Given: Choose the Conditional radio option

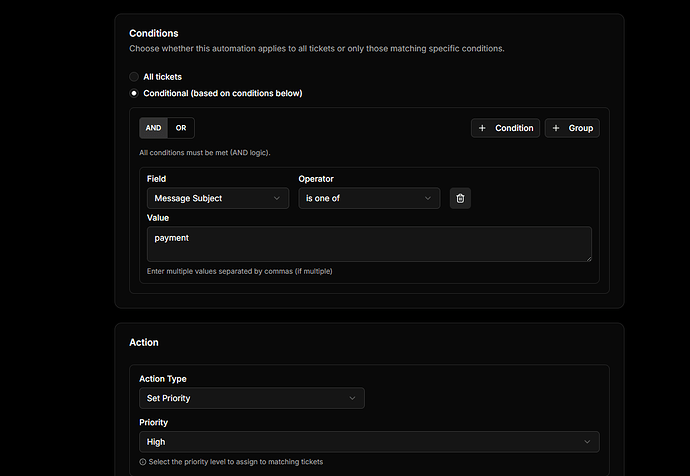Looking at the screenshot, I should 134,93.
